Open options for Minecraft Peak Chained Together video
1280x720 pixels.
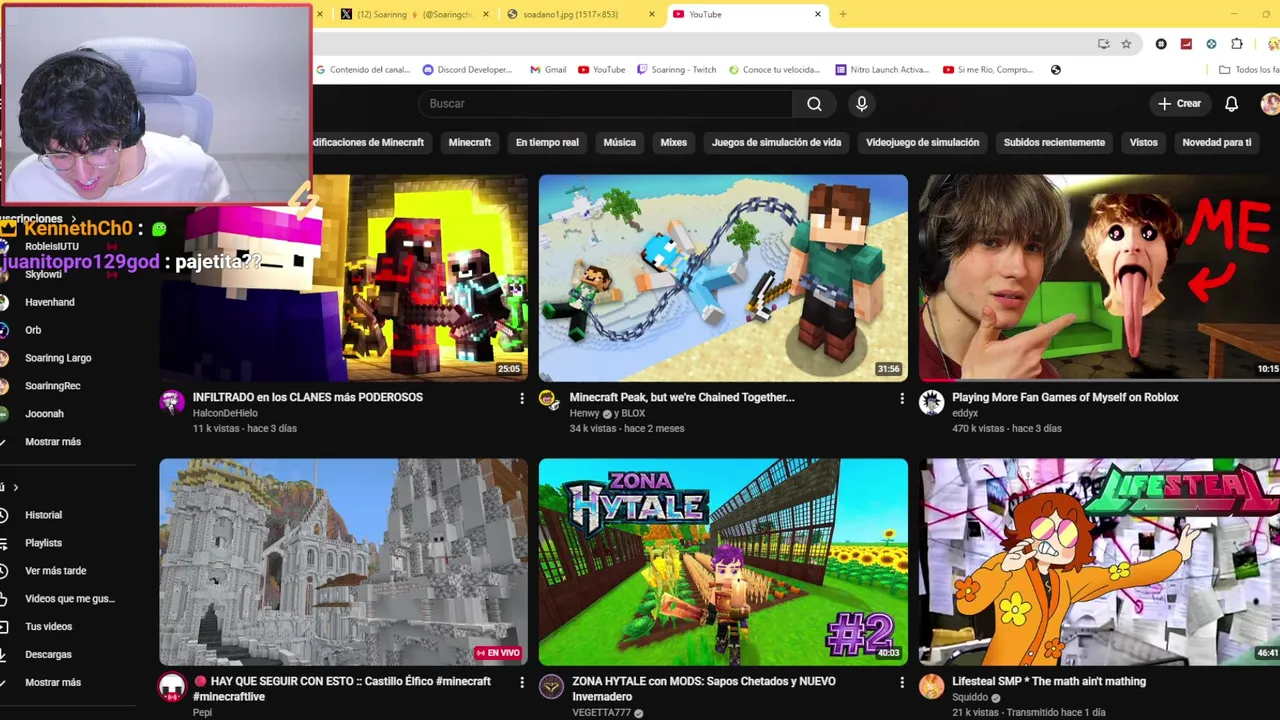coord(901,398)
